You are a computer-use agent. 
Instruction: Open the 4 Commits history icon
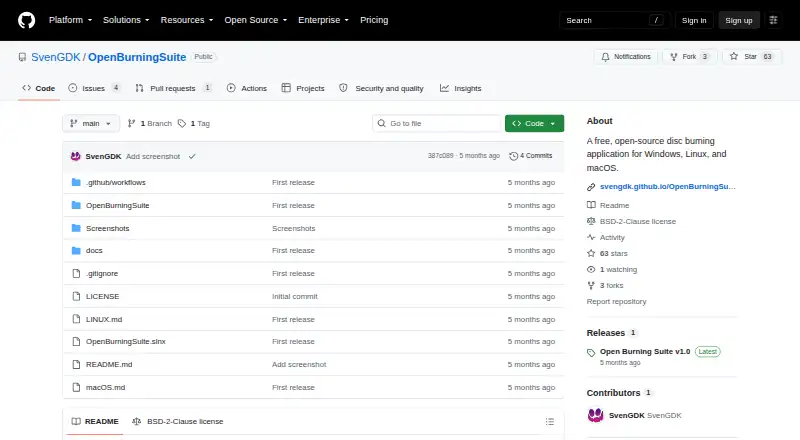pyautogui.click(x=514, y=156)
